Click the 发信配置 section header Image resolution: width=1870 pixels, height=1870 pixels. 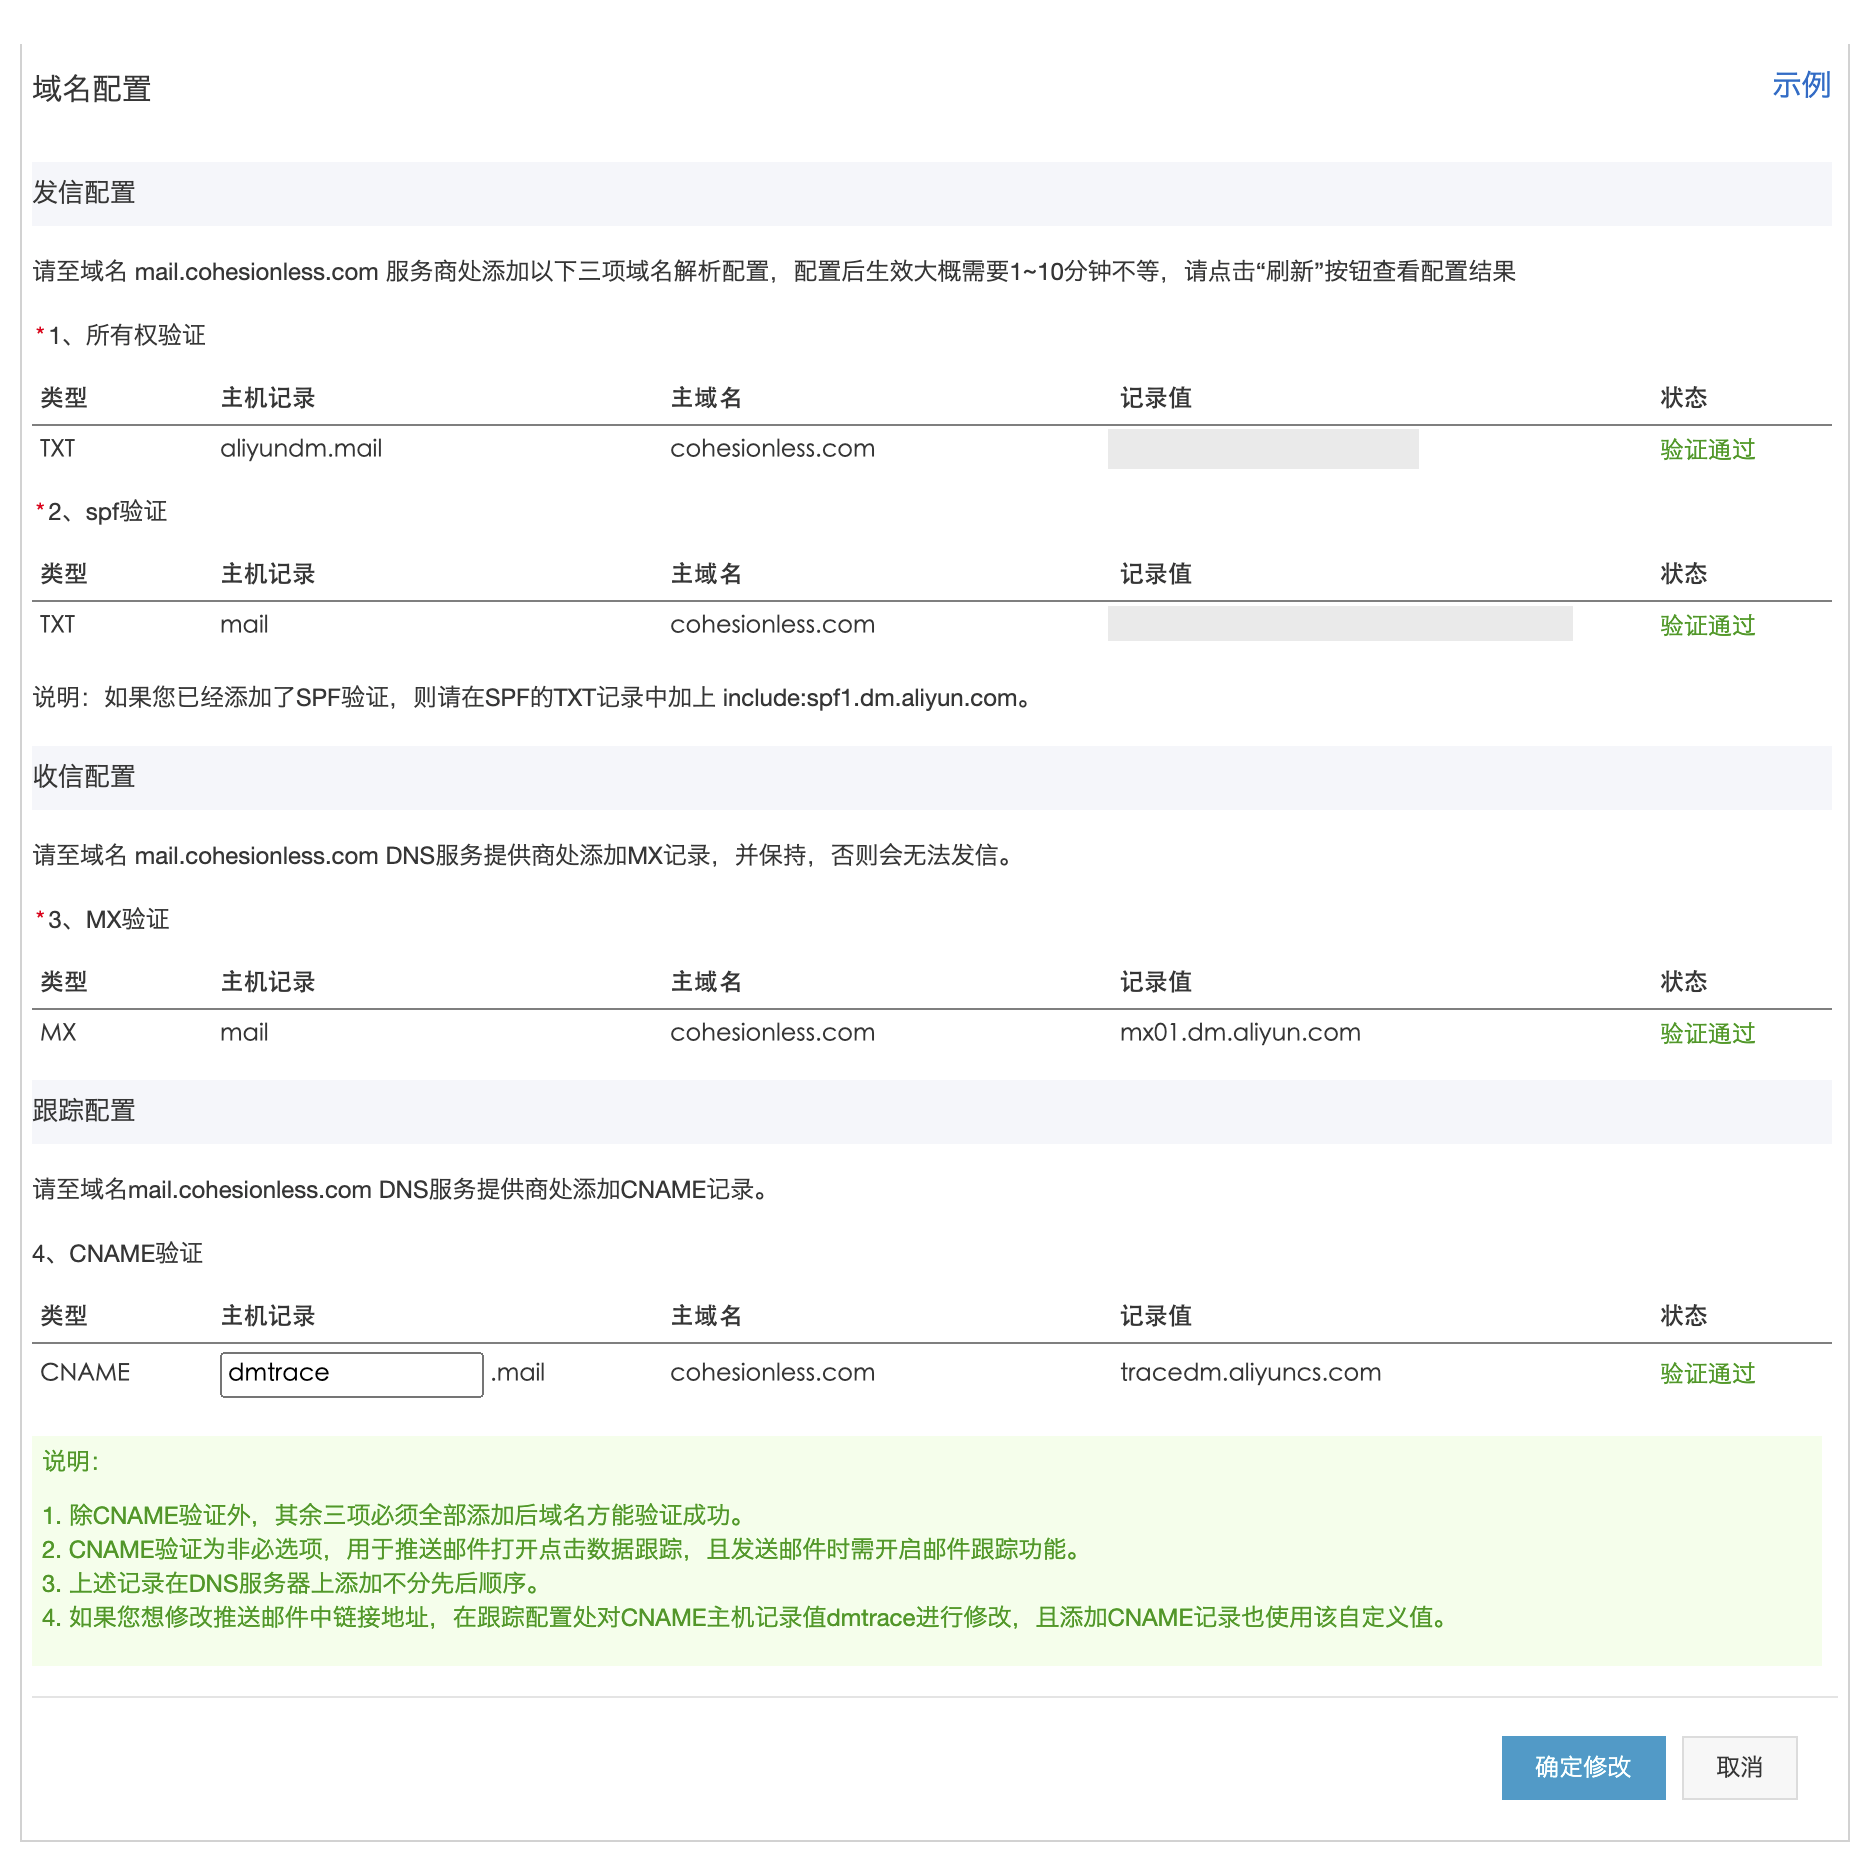point(84,193)
